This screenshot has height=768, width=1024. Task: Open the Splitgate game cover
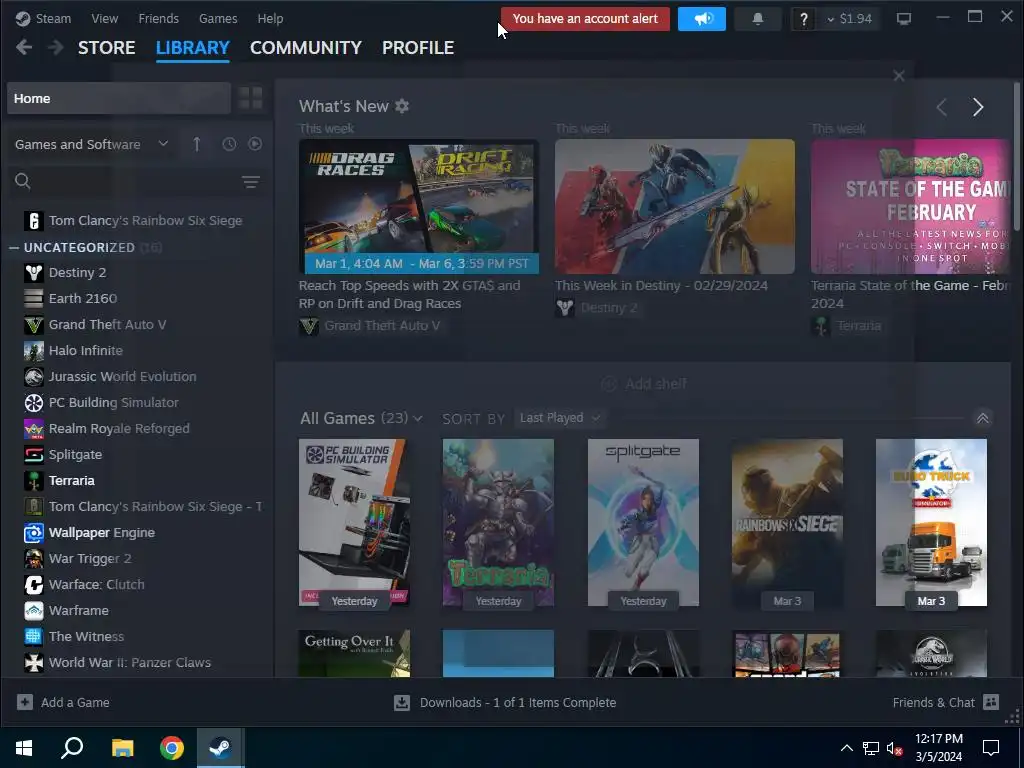pyautogui.click(x=643, y=522)
